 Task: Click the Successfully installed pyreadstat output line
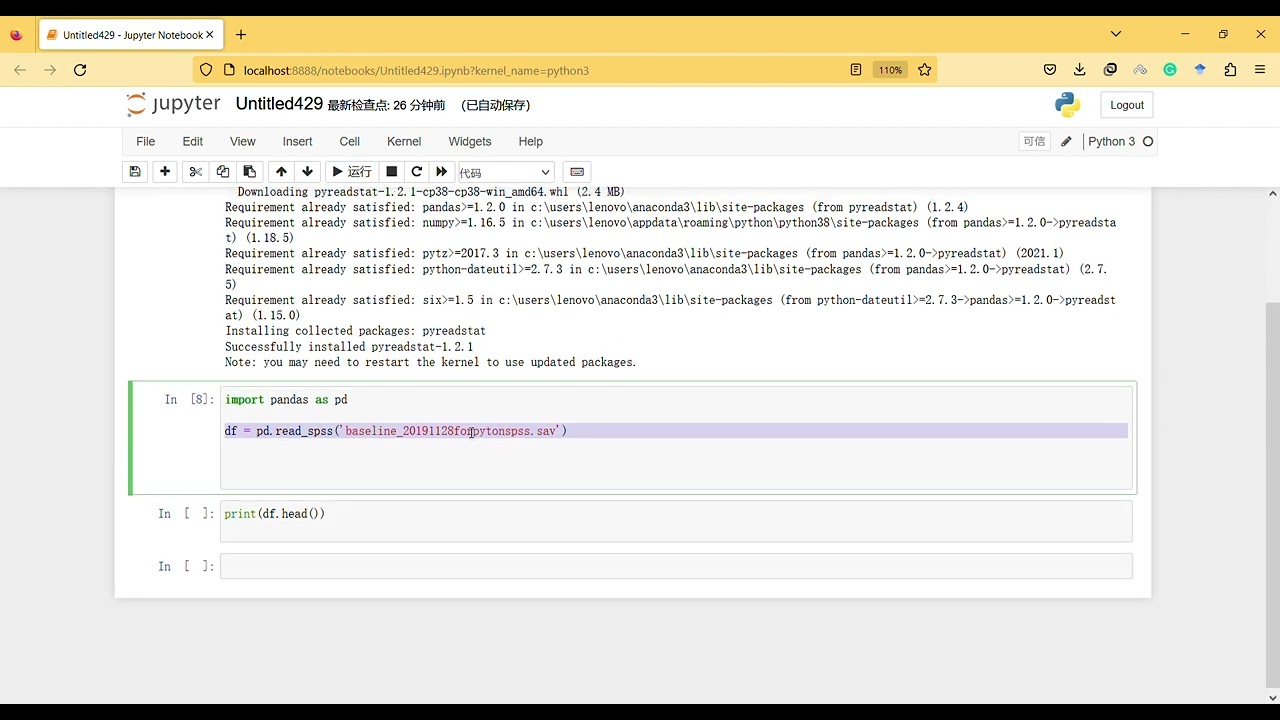pyautogui.click(x=349, y=346)
